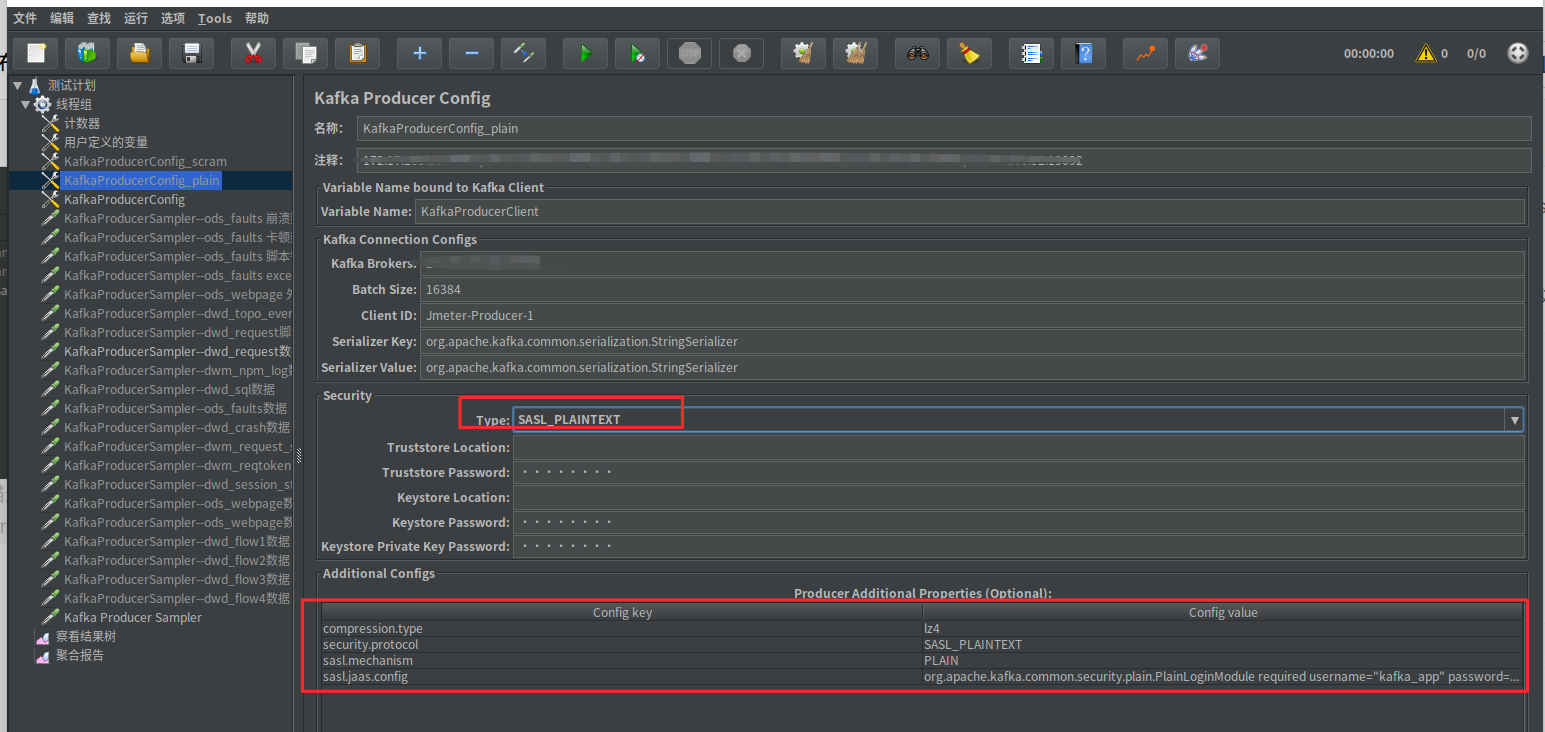Click the 名称 name input field
1545x732 pixels.
[x=943, y=128]
